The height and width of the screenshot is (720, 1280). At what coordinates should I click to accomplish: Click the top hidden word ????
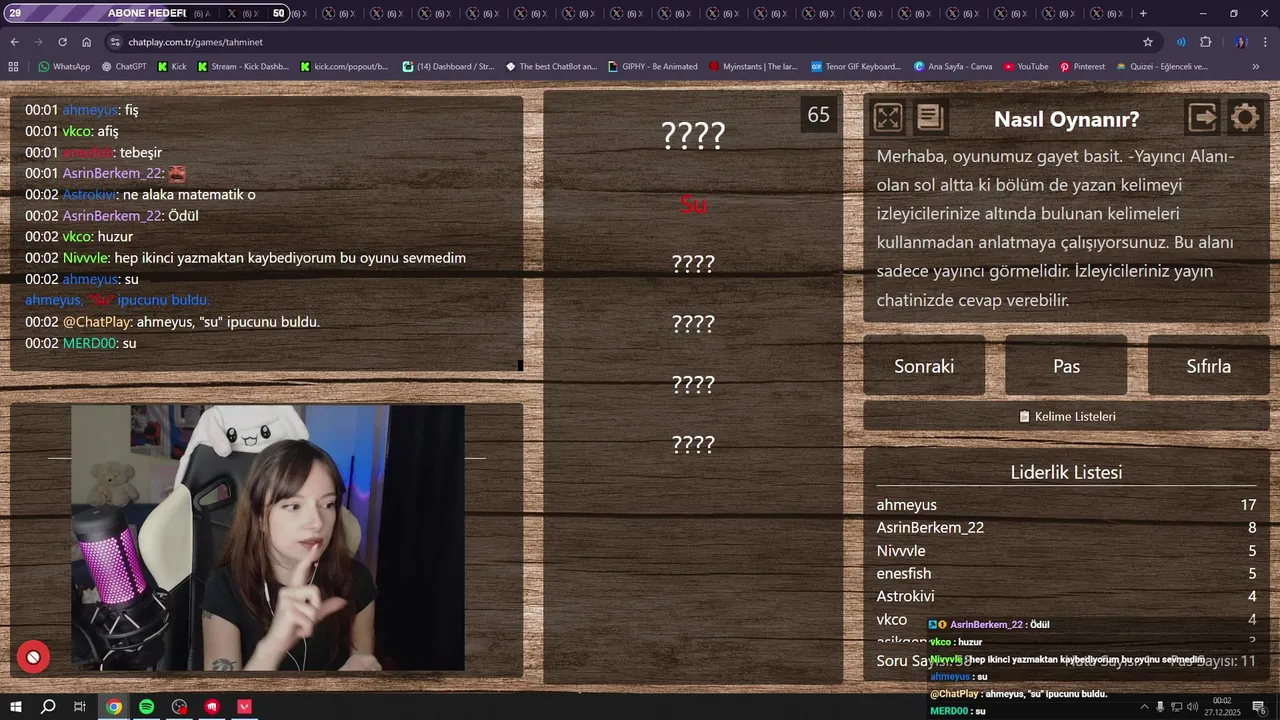tap(693, 135)
